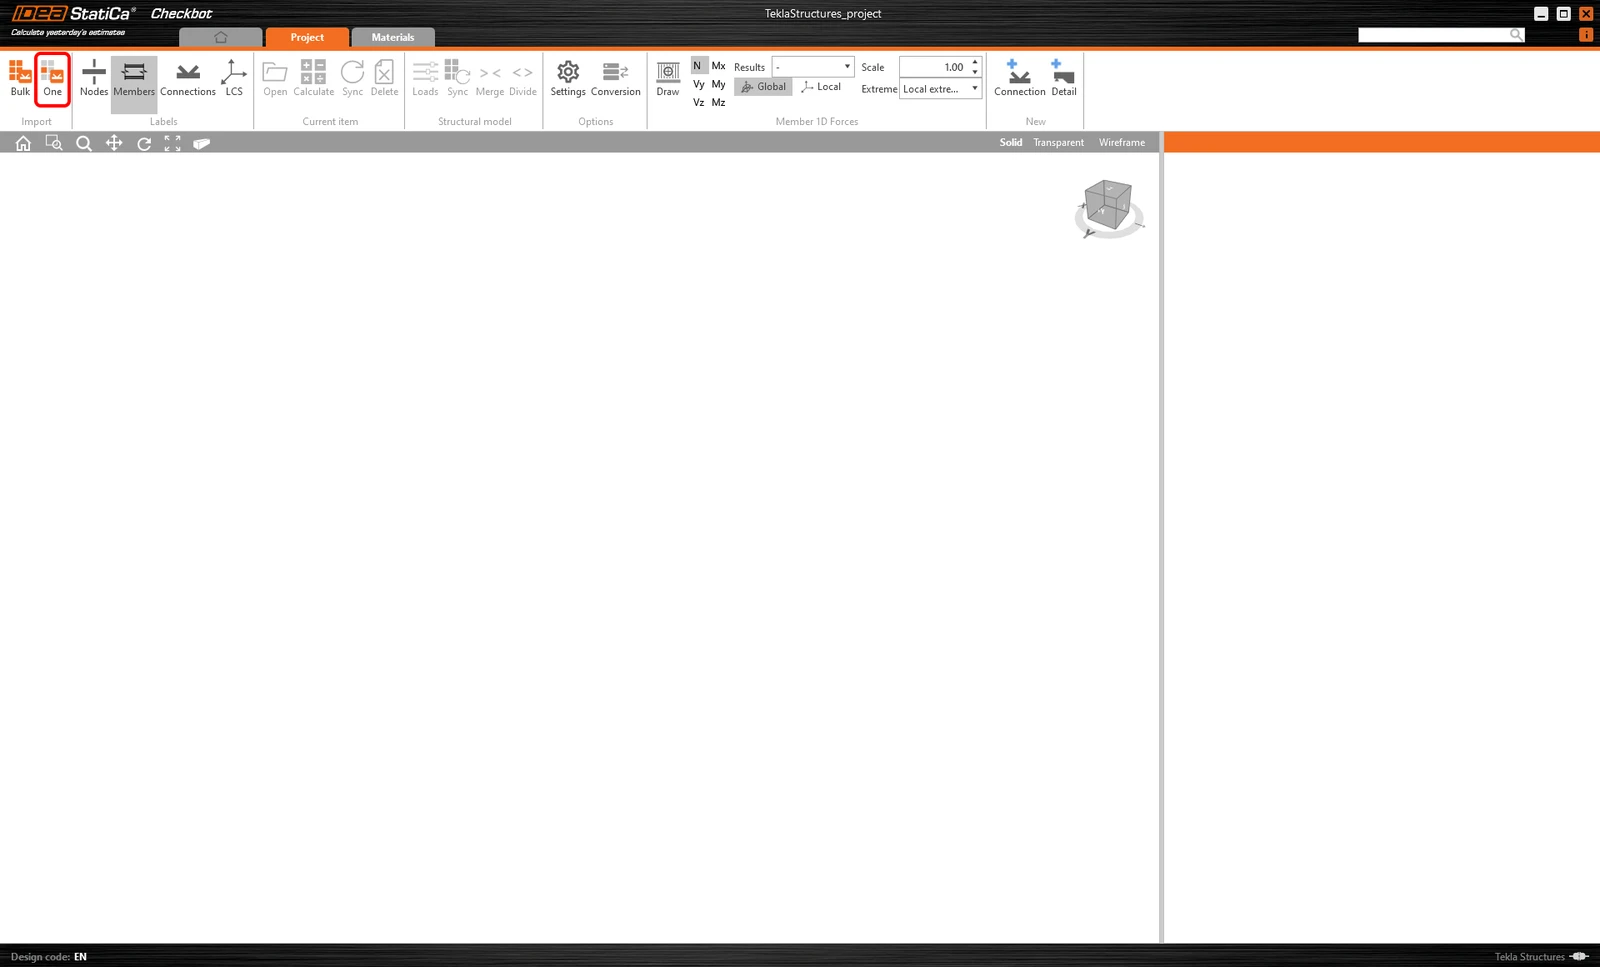The height and width of the screenshot is (967, 1600).
Task: Open the Conversion options
Action: coord(616,79)
